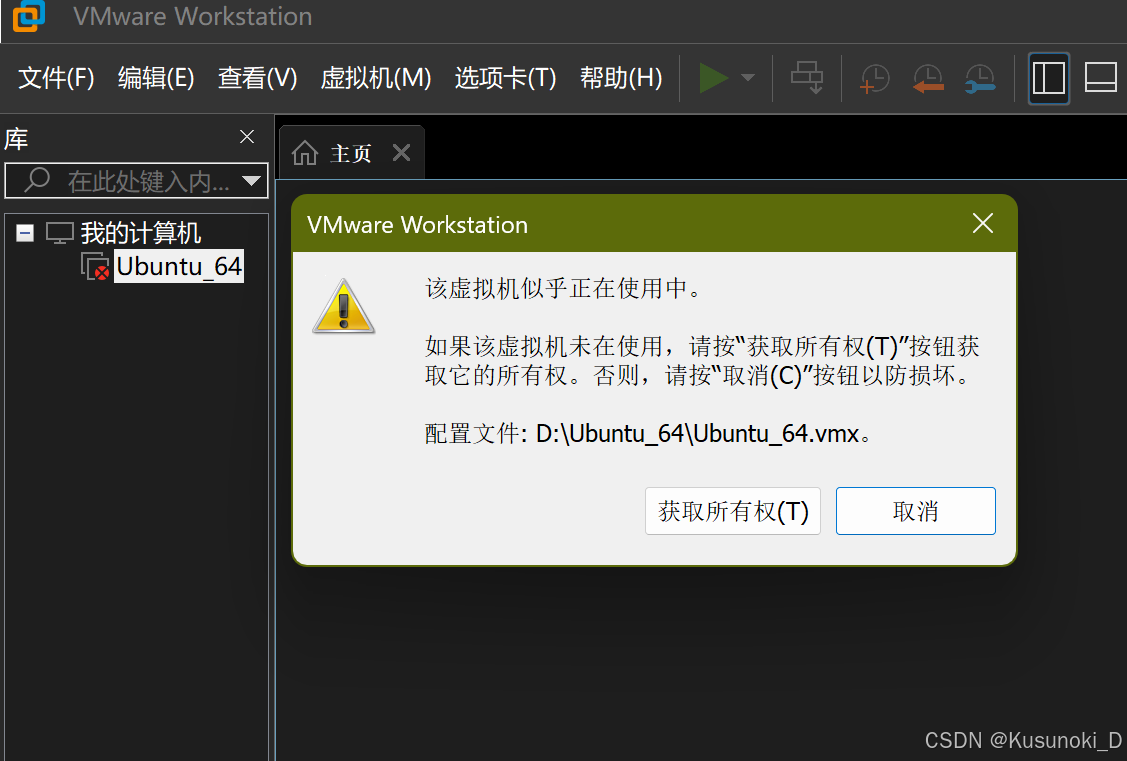
Task: Click the 获取所有权(T) button
Action: [x=732, y=511]
